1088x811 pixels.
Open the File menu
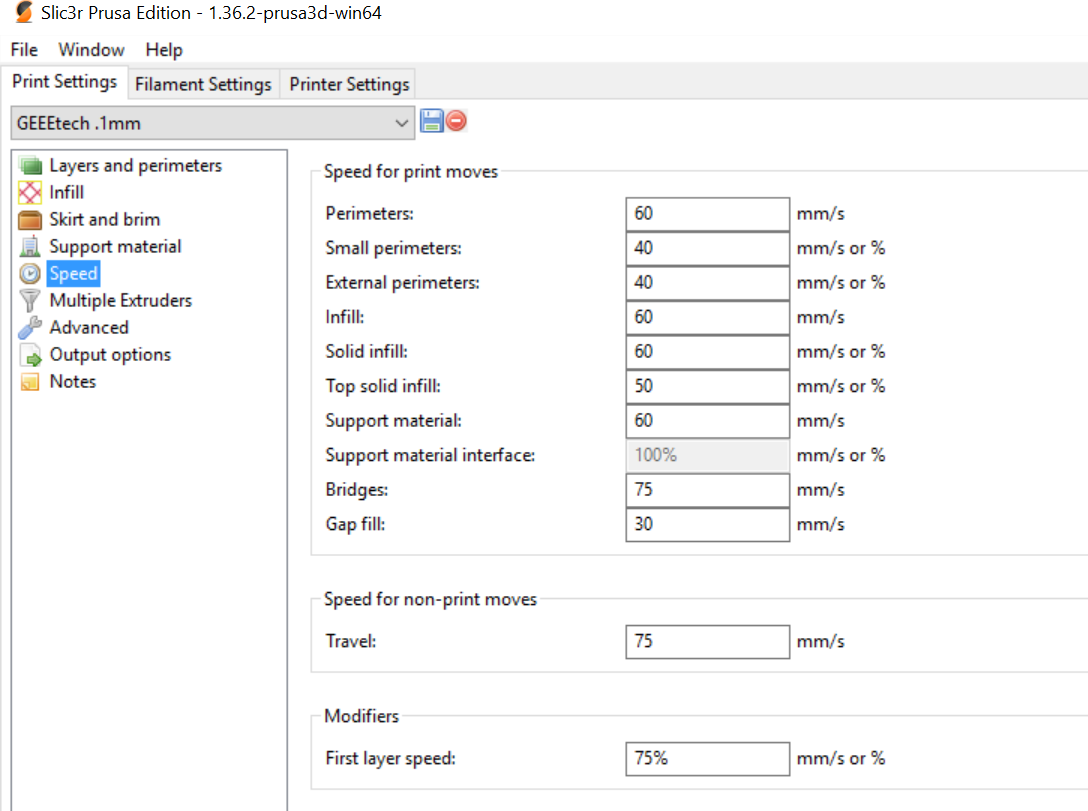[24, 50]
